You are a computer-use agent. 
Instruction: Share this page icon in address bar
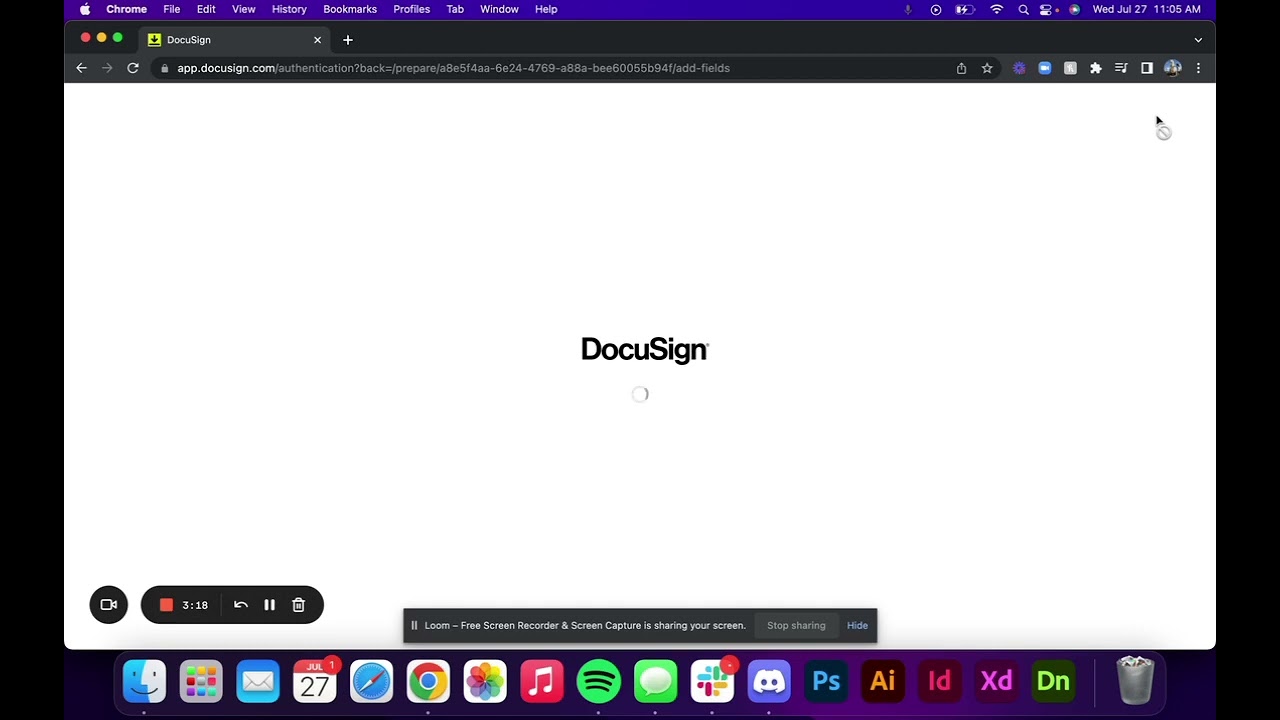point(961,68)
